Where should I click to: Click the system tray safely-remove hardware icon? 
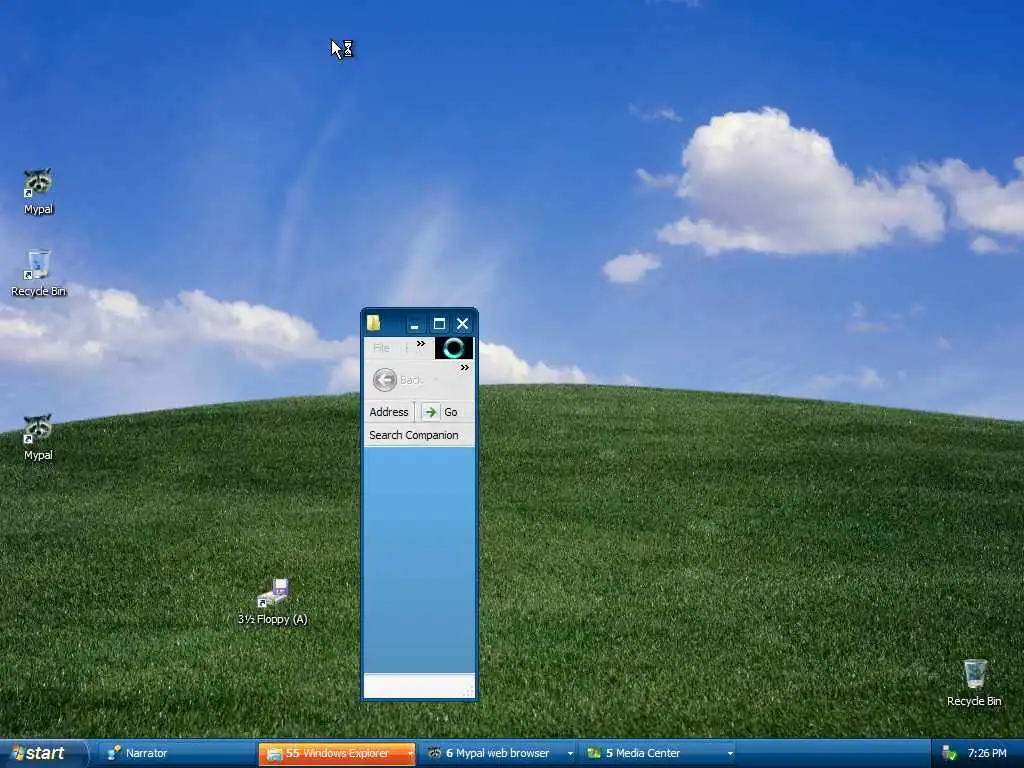click(950, 754)
